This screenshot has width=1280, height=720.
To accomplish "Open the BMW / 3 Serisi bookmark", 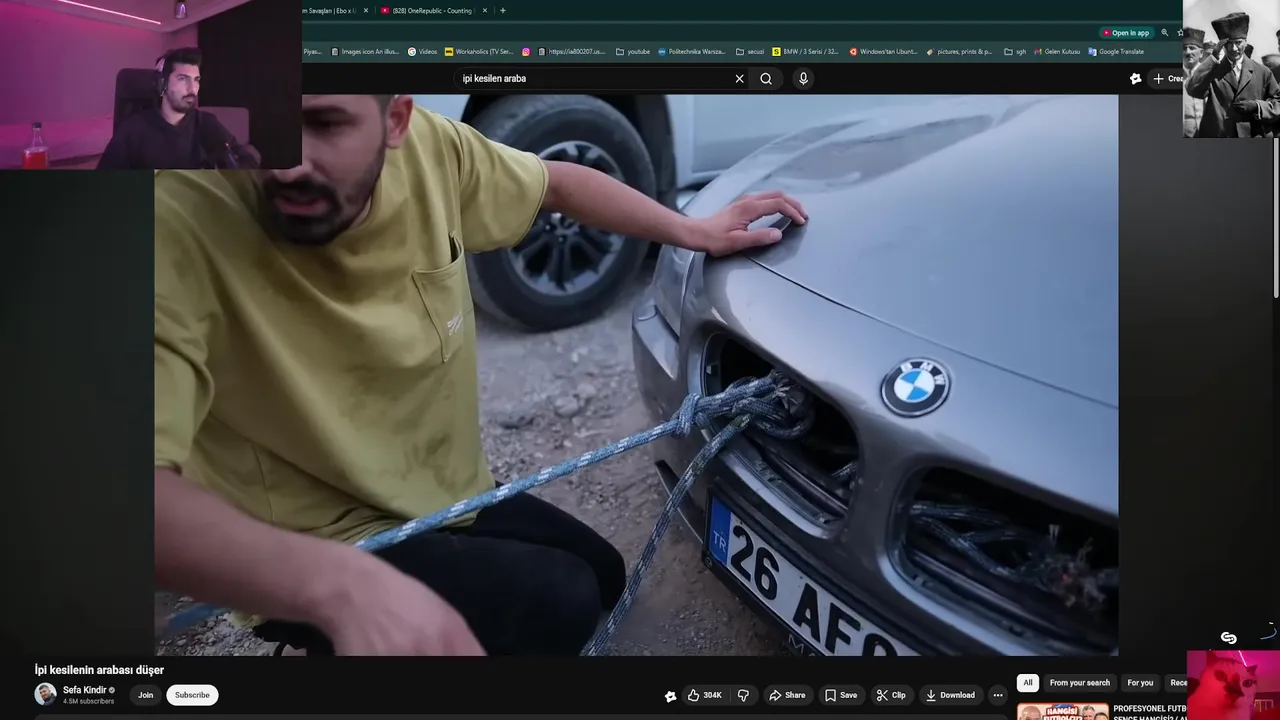I will pyautogui.click(x=806, y=52).
